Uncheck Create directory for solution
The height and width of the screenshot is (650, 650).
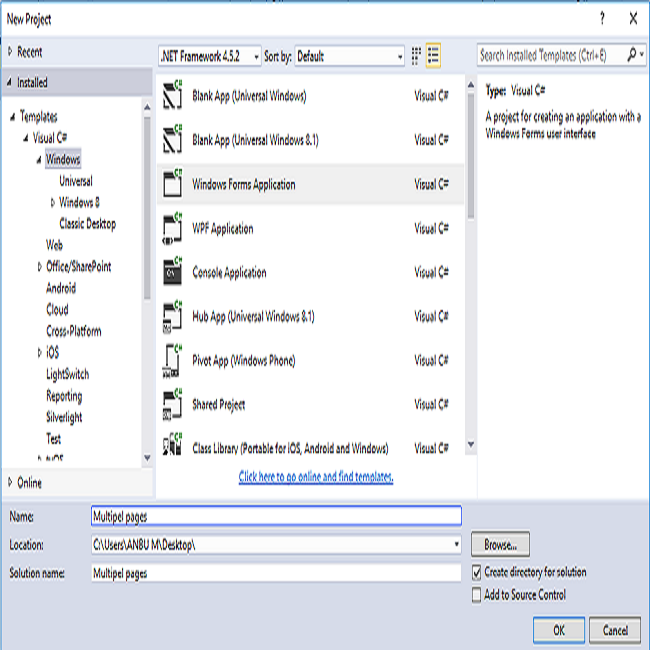coord(477,573)
